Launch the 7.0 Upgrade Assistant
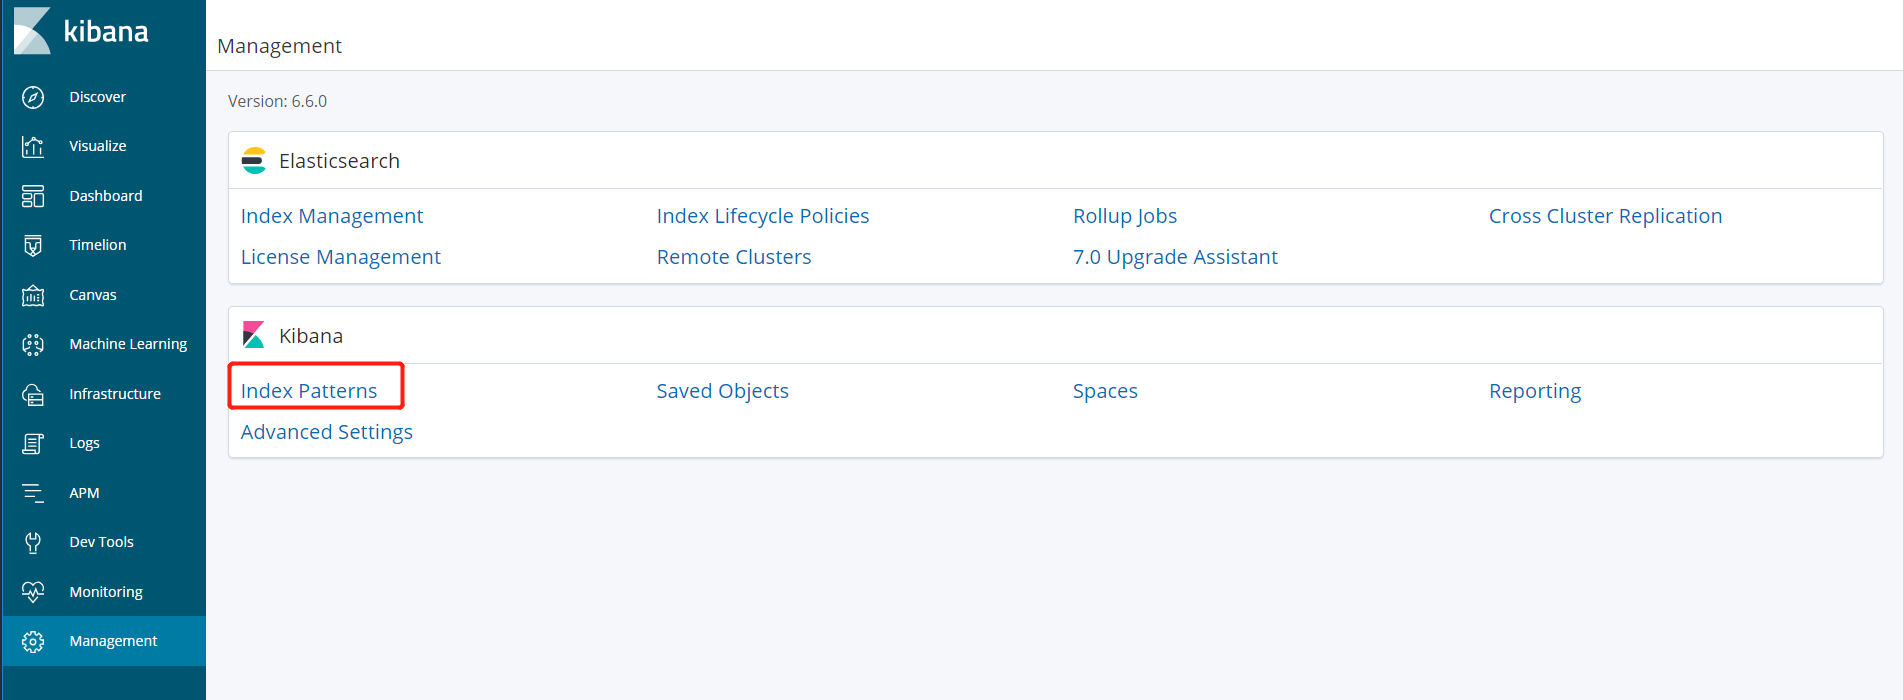 click(x=1175, y=257)
